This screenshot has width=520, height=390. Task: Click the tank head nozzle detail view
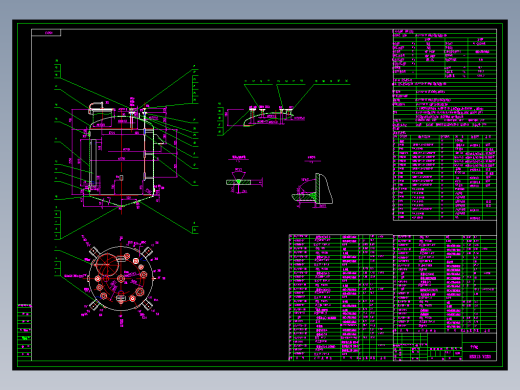pos(265,117)
